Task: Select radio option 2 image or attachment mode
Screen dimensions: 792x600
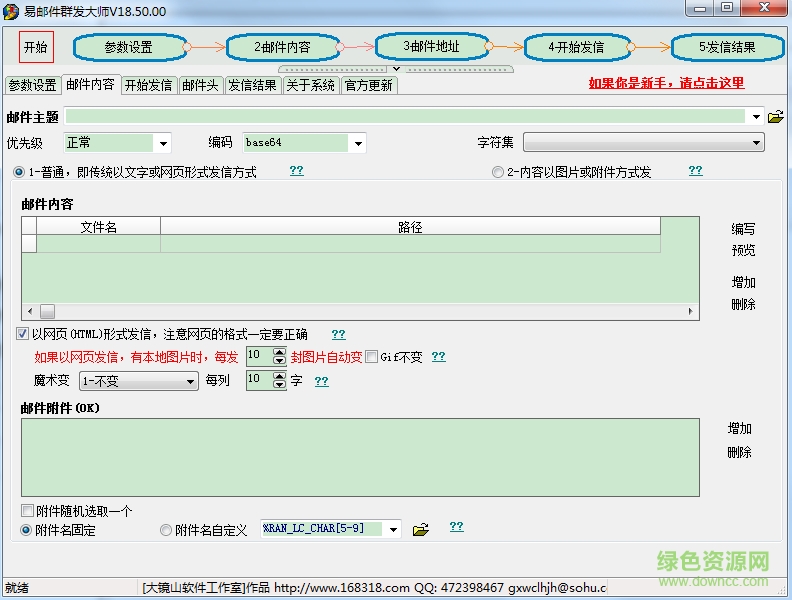Action: tap(498, 172)
